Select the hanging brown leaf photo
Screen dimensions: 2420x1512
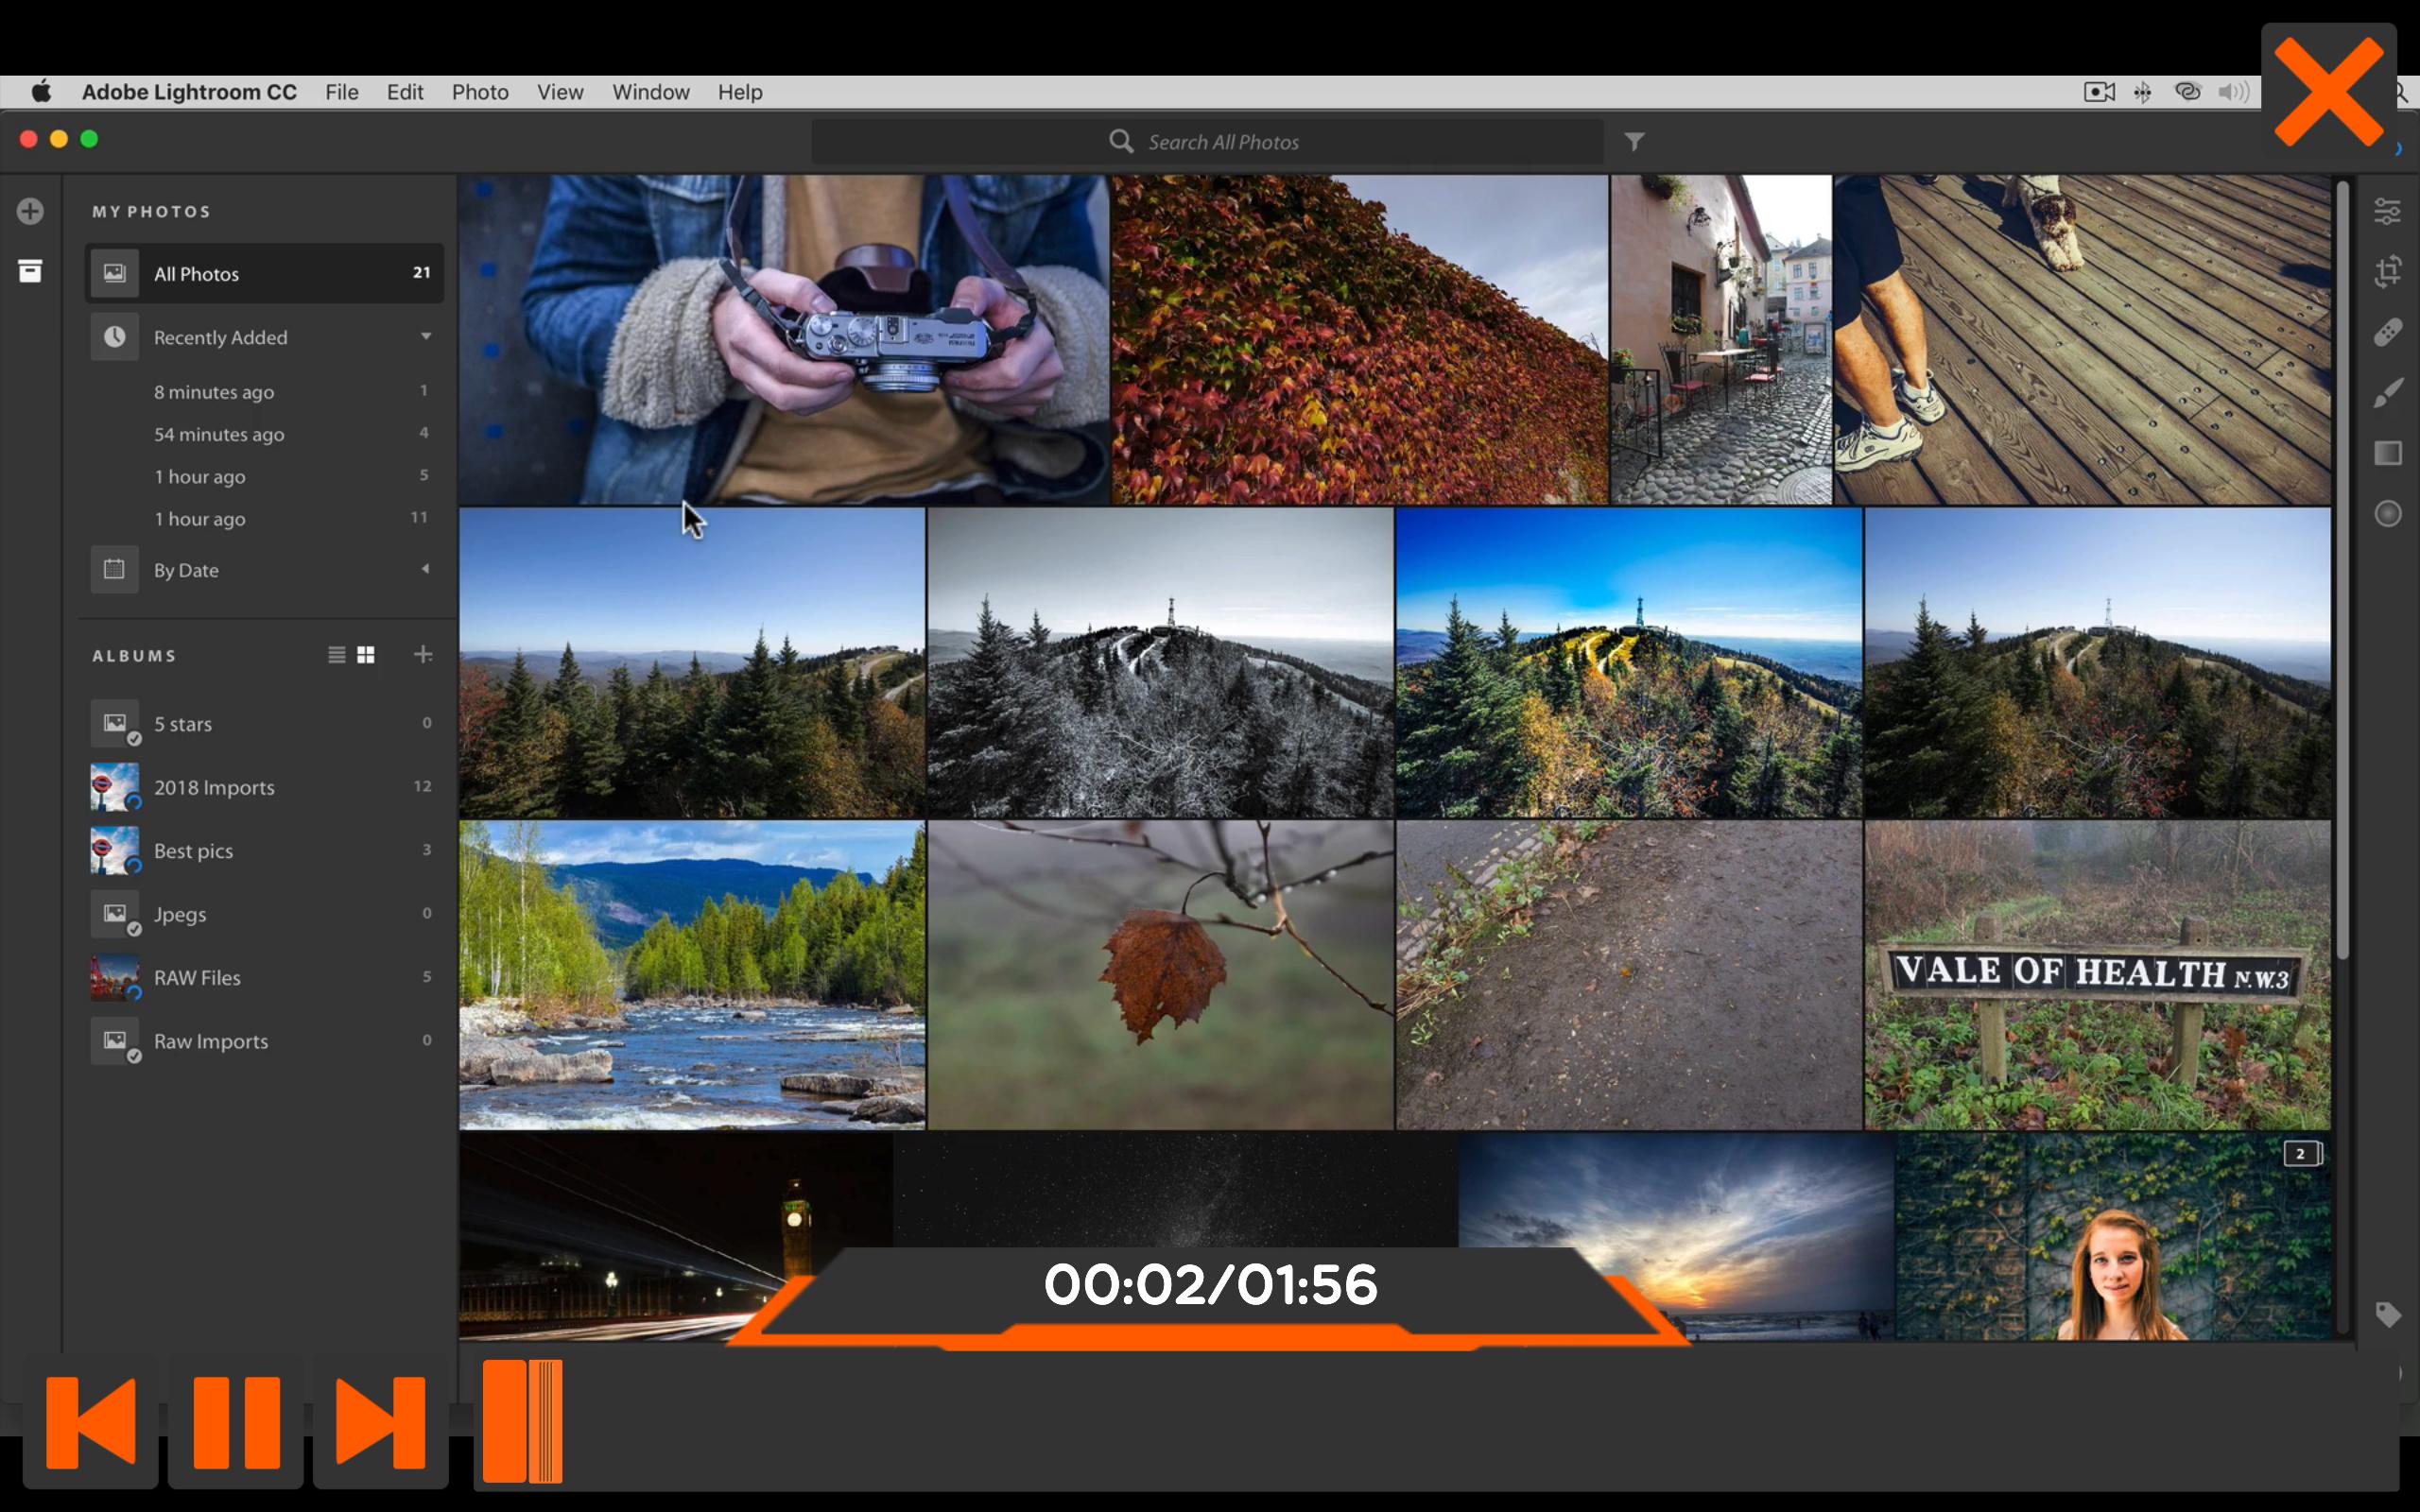1160,975
